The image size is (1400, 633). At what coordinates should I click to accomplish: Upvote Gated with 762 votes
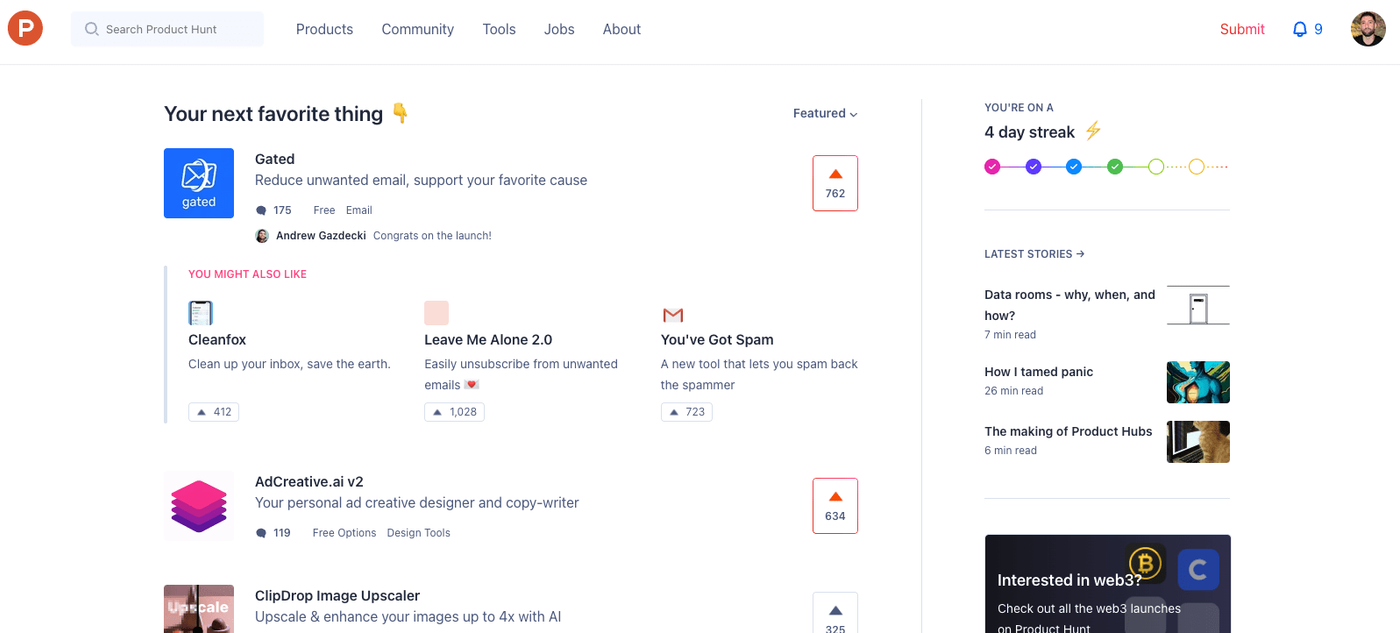835,183
